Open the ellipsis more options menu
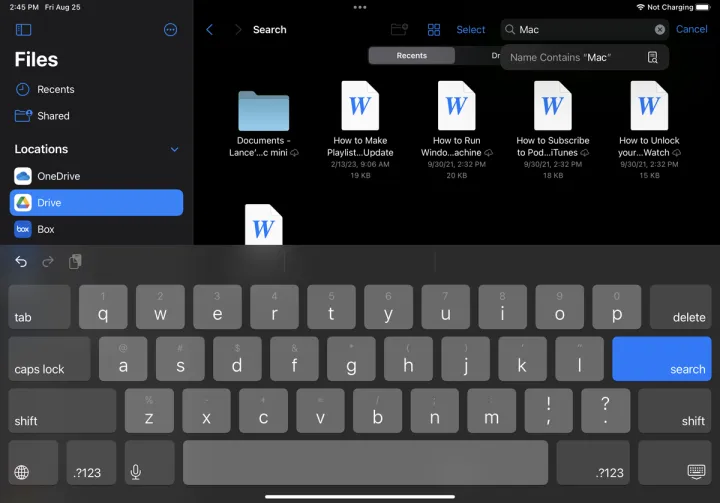The image size is (720, 503). click(x=170, y=30)
